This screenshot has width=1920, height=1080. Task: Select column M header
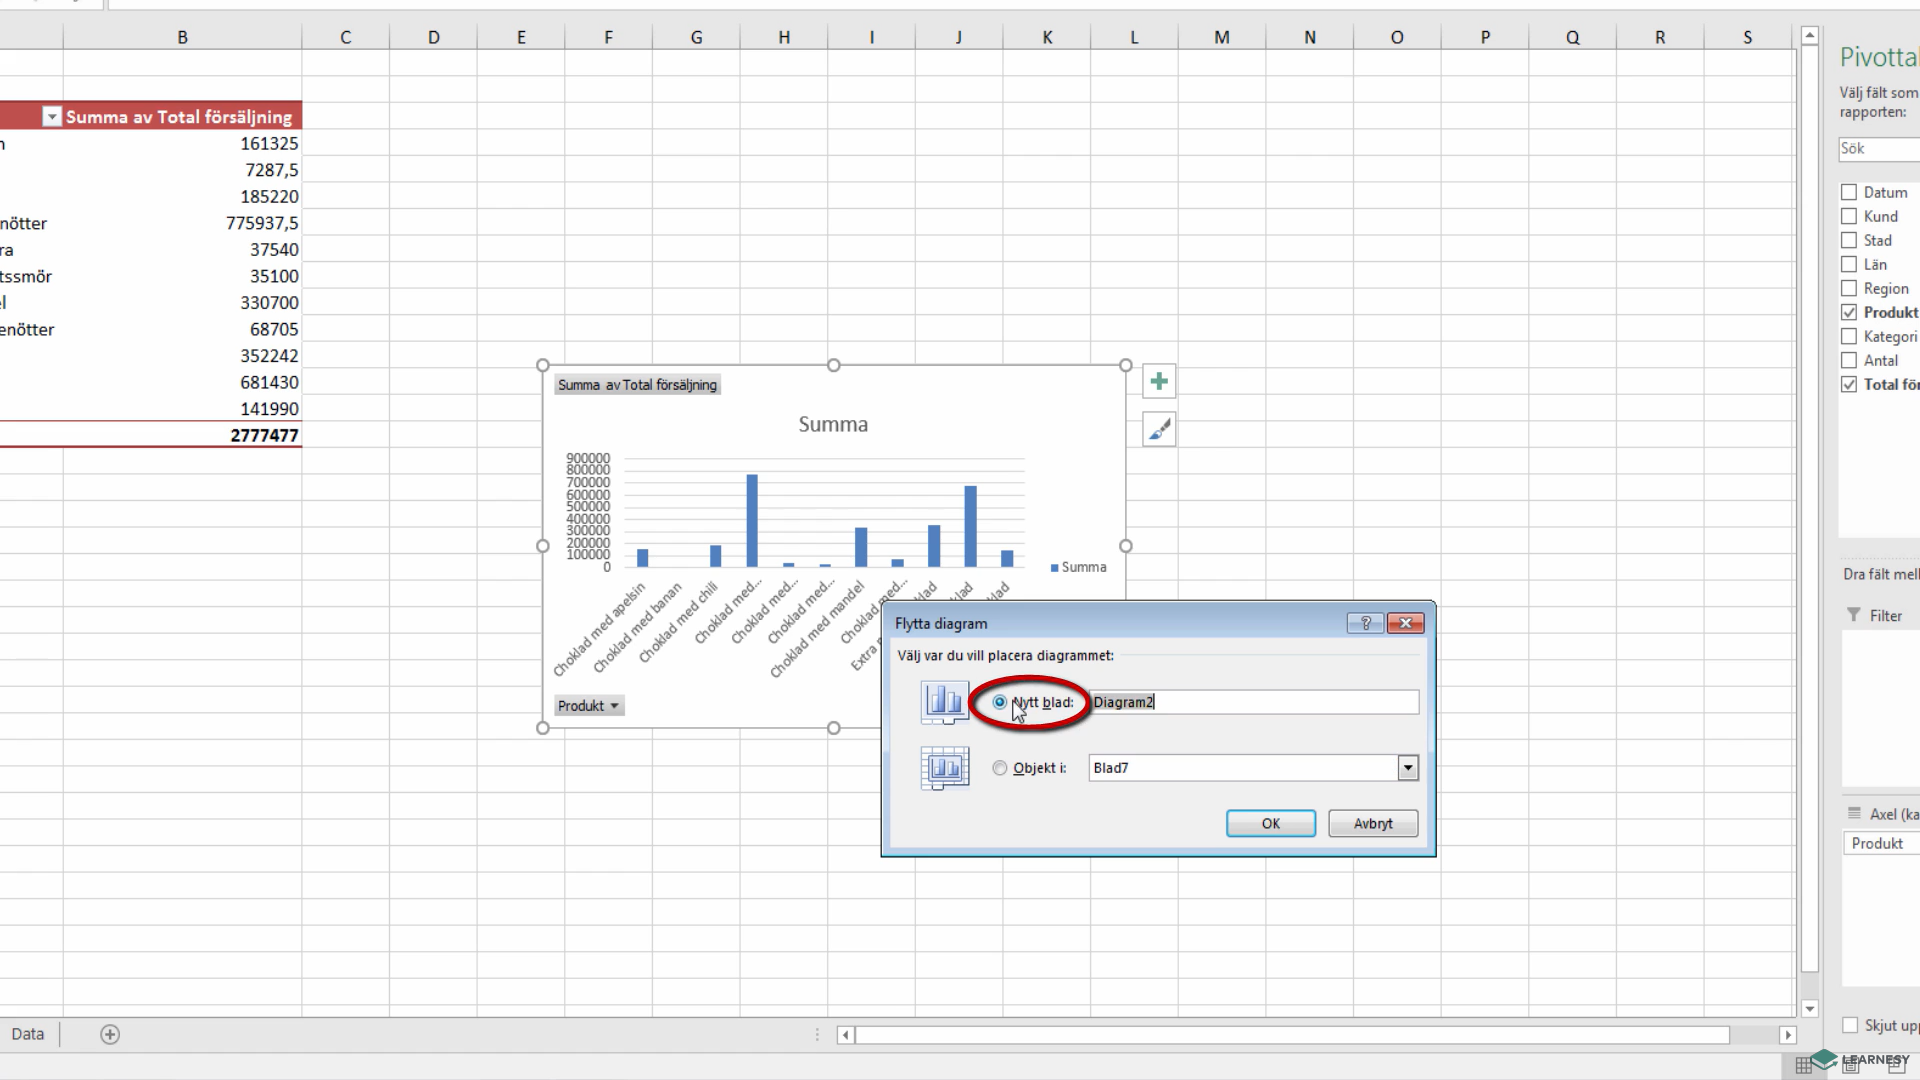pos(1222,37)
